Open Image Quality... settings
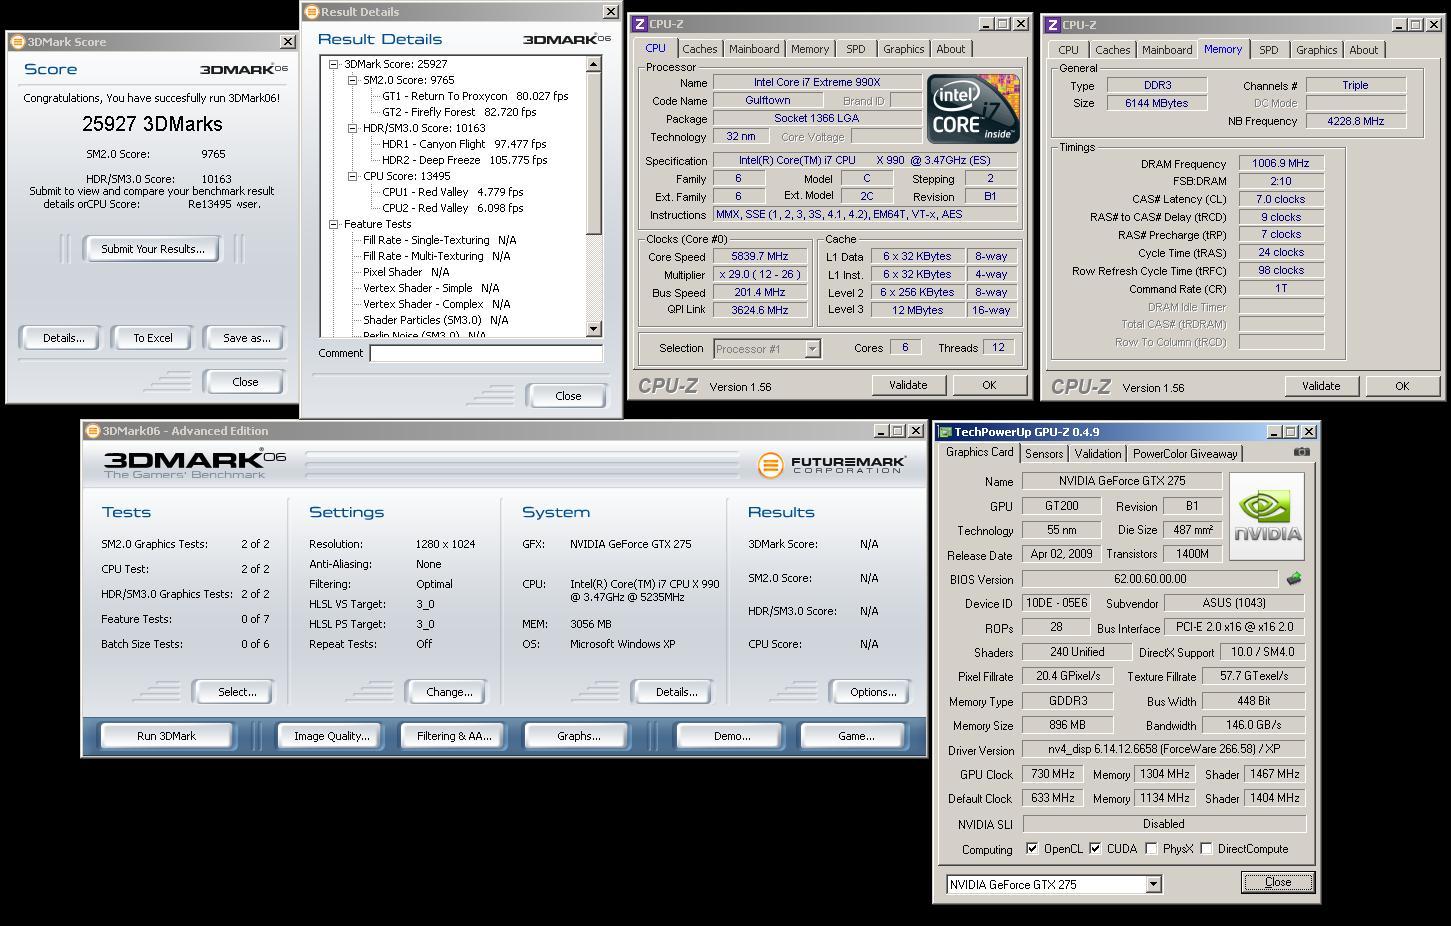This screenshot has height=926, width=1451. [331, 736]
